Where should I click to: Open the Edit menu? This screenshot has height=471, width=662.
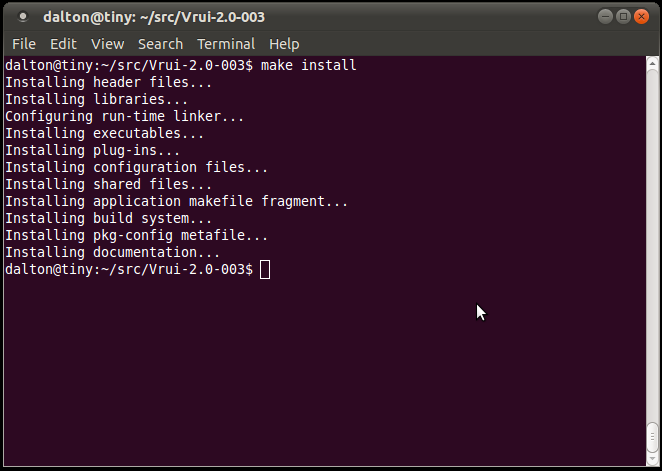click(63, 44)
